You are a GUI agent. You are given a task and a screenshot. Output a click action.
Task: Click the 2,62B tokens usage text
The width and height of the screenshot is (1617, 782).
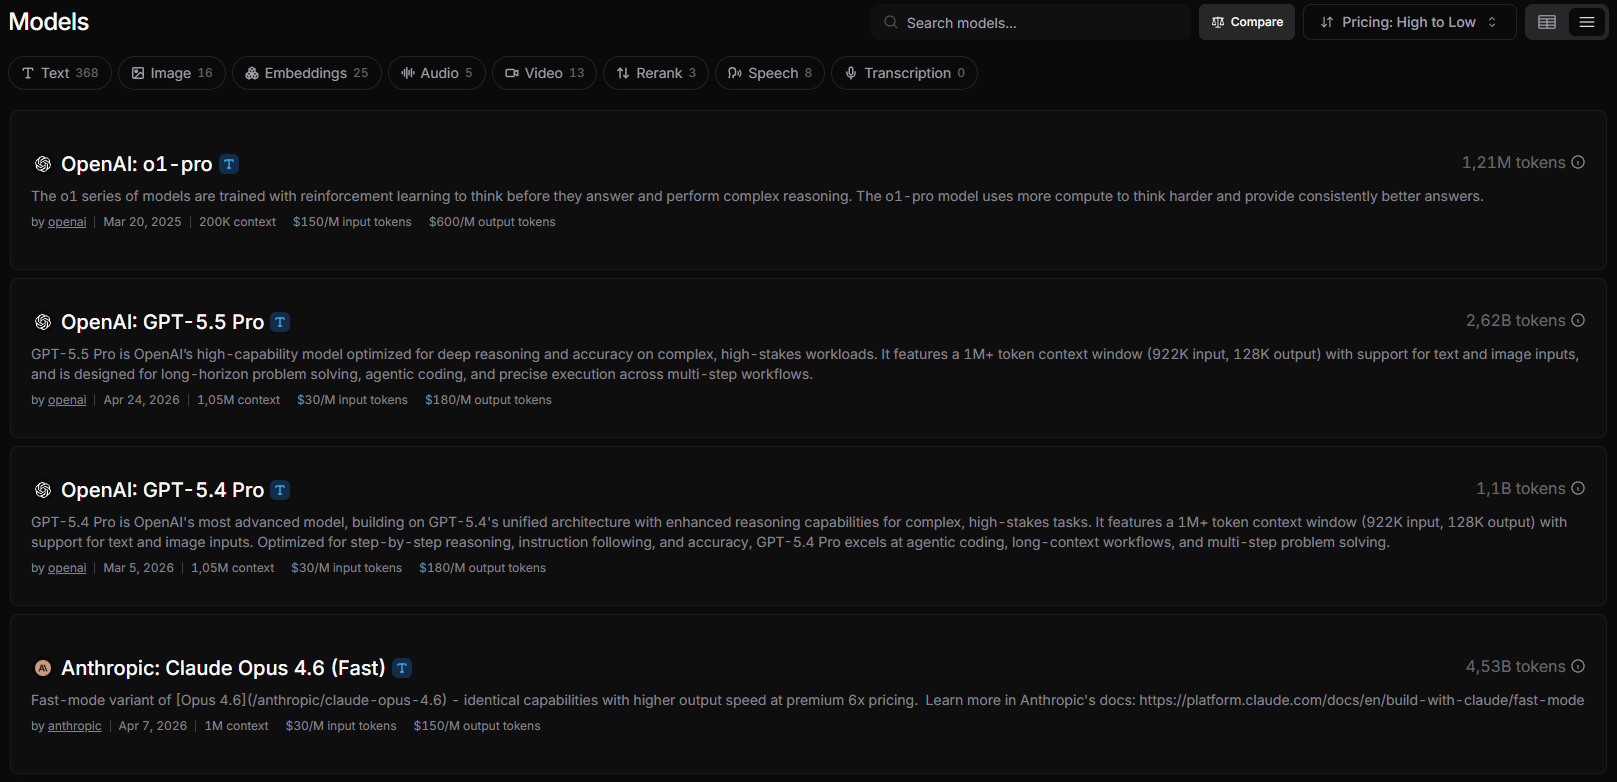(x=1515, y=320)
